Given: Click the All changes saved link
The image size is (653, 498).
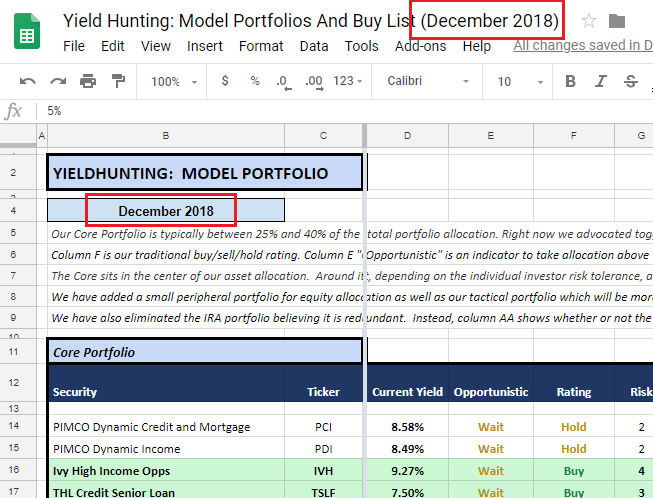Looking at the screenshot, I should pos(583,45).
